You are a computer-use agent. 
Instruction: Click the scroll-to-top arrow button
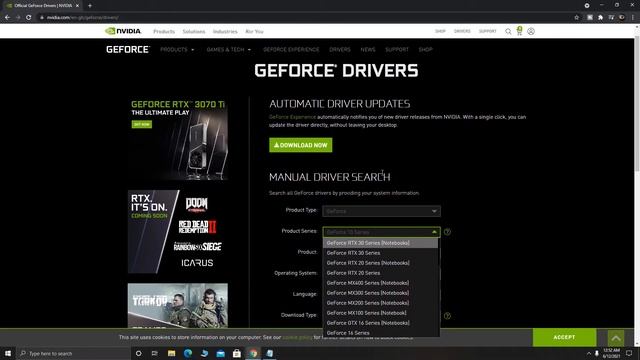point(616,338)
